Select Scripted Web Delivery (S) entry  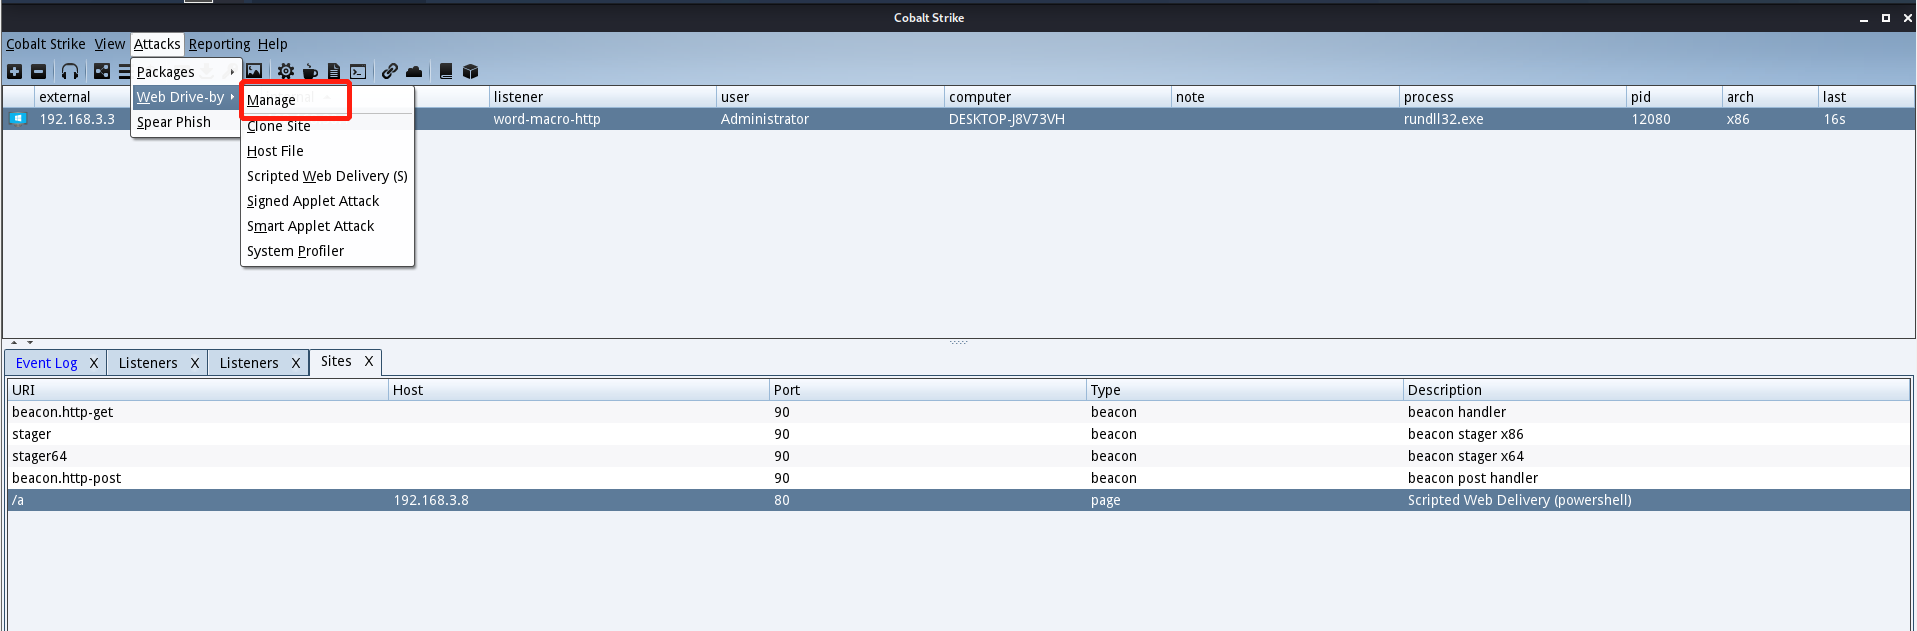(328, 176)
